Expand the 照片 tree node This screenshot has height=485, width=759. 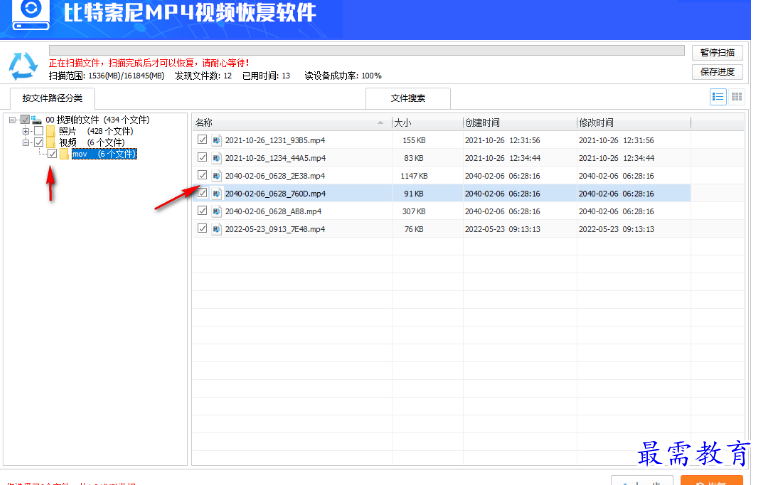(x=26, y=131)
